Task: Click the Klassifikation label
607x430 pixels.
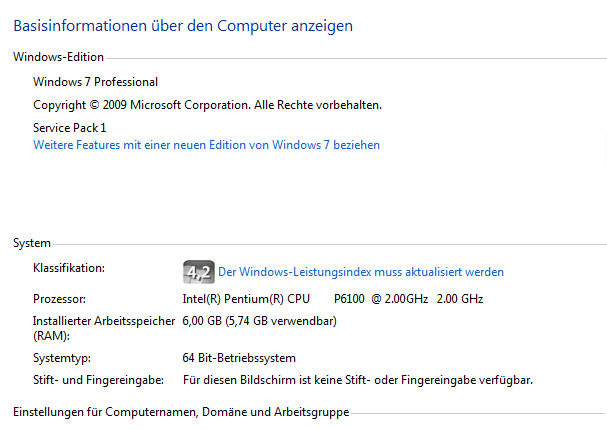Action: 68,268
